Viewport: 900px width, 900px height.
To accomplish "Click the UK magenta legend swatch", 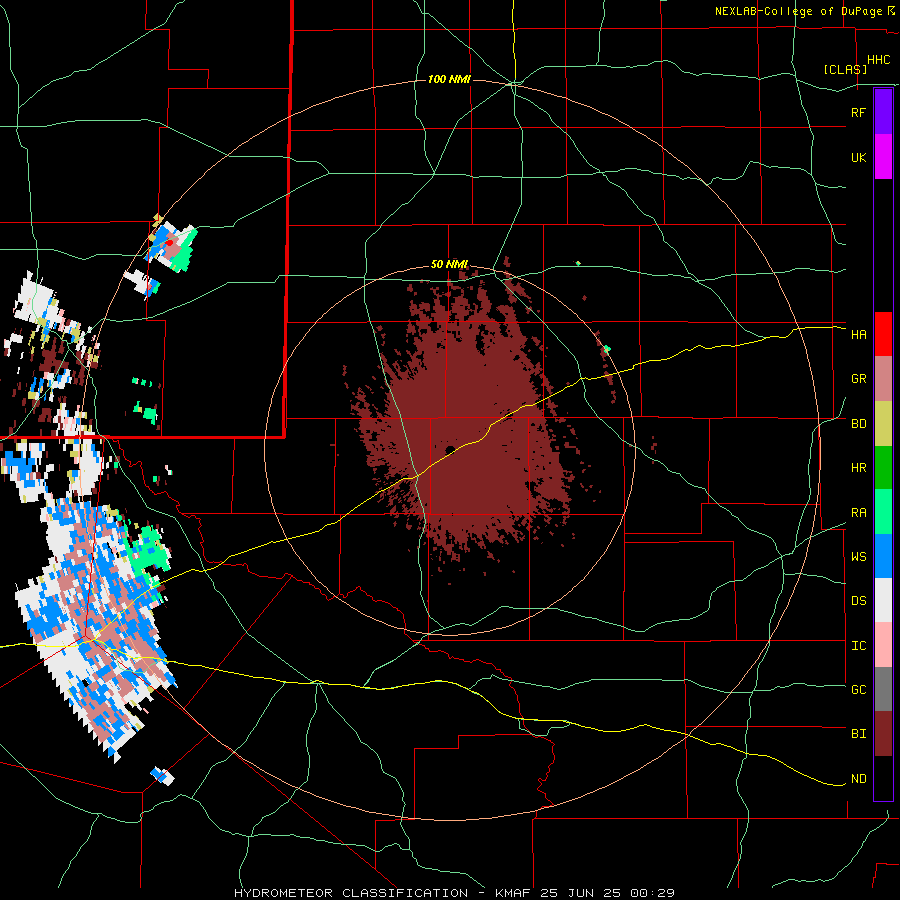I will pos(883,157).
